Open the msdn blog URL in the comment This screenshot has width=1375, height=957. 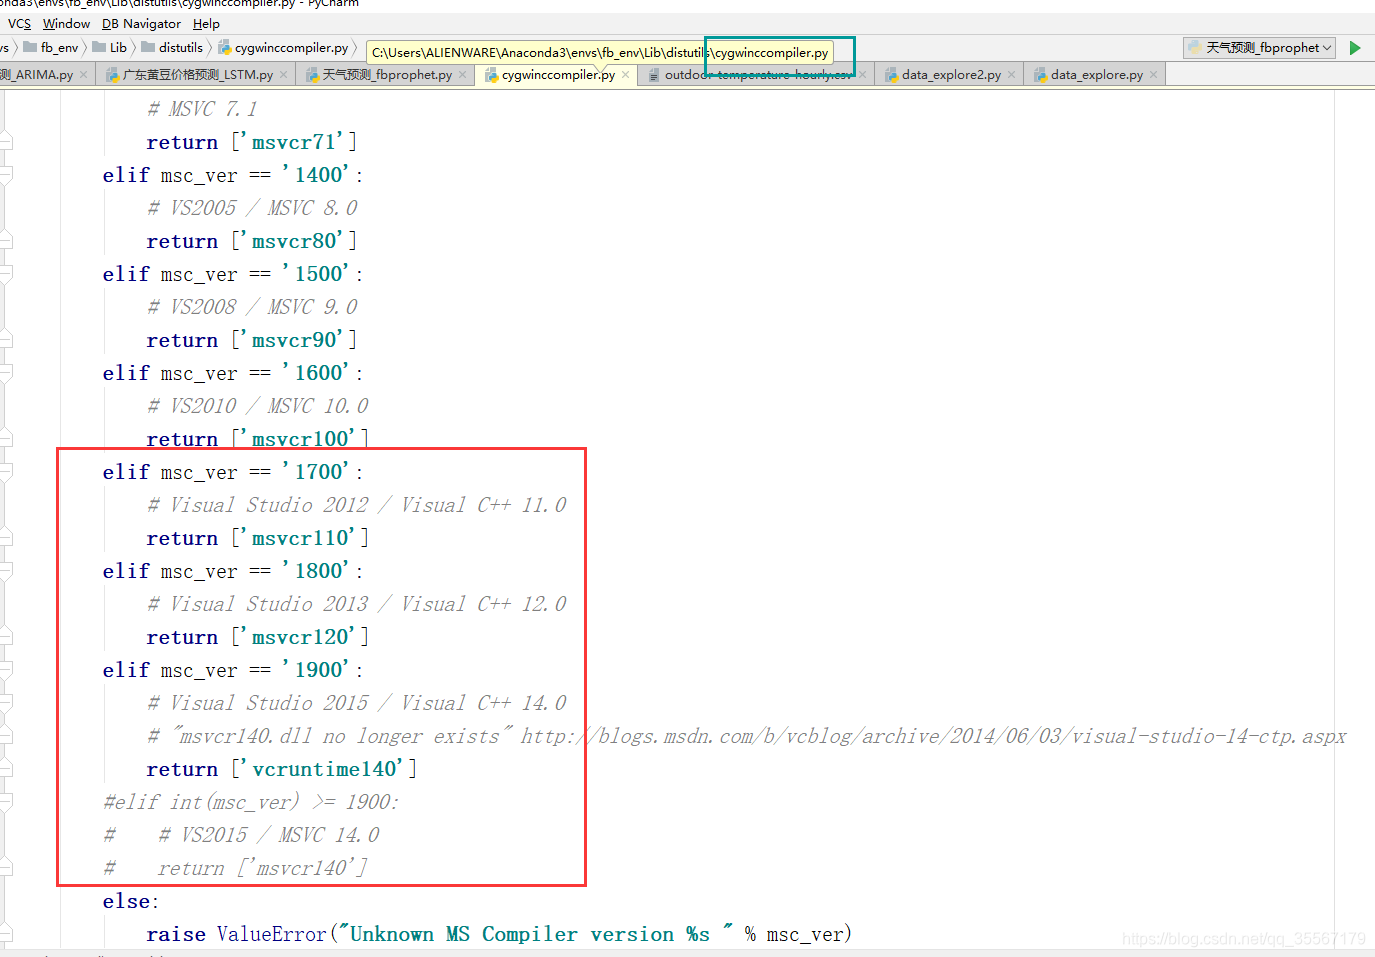pyautogui.click(x=934, y=736)
